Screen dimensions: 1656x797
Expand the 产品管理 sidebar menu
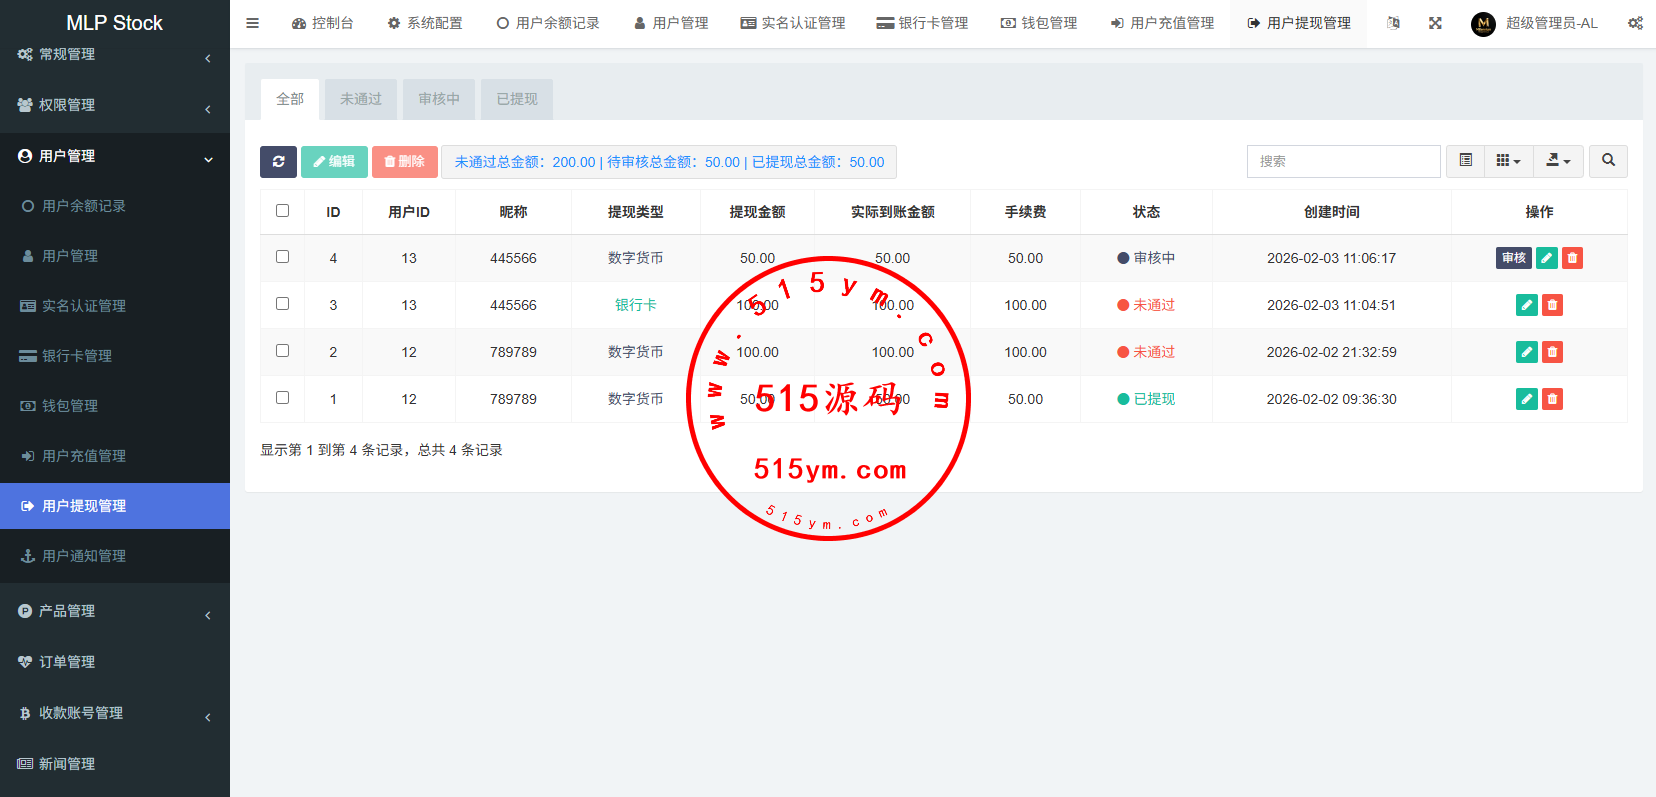tap(114, 611)
